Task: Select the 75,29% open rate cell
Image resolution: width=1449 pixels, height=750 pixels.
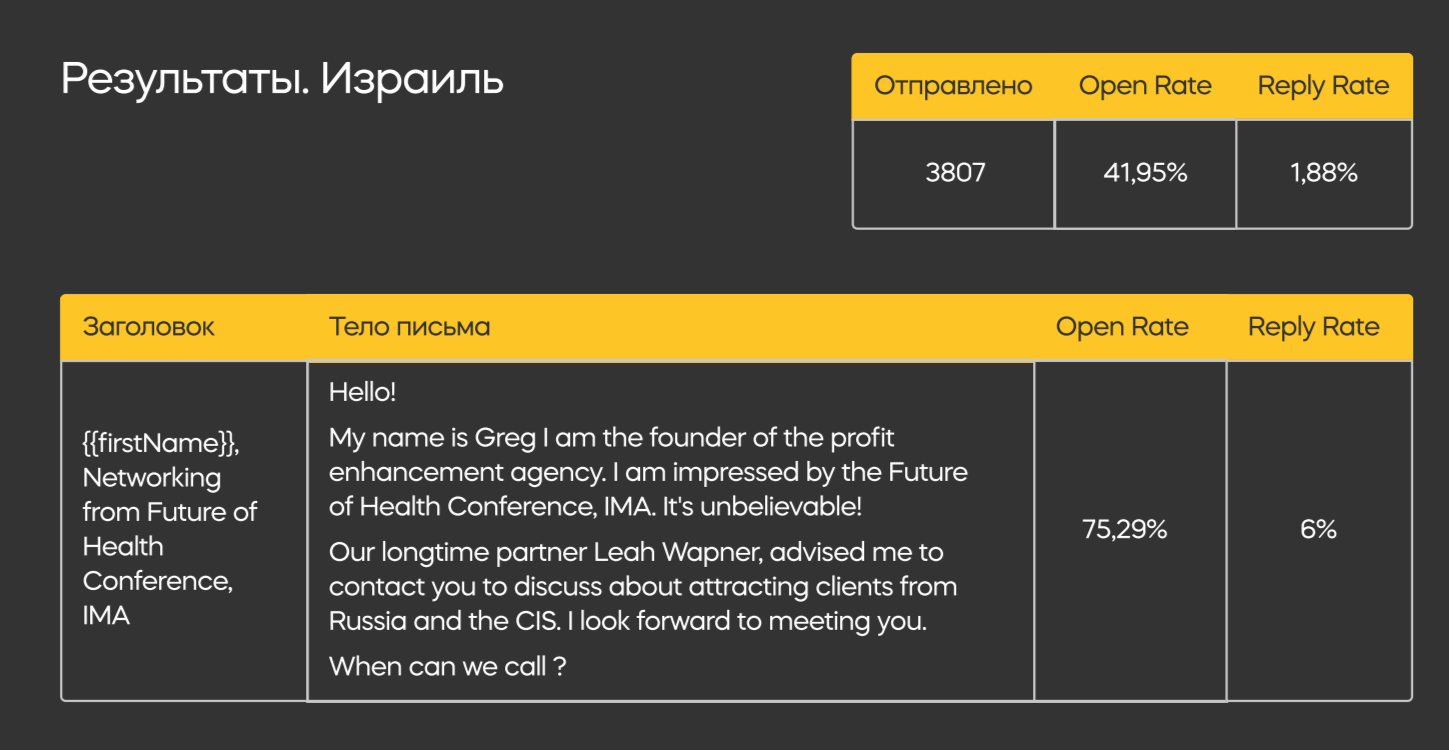Action: pos(1125,529)
